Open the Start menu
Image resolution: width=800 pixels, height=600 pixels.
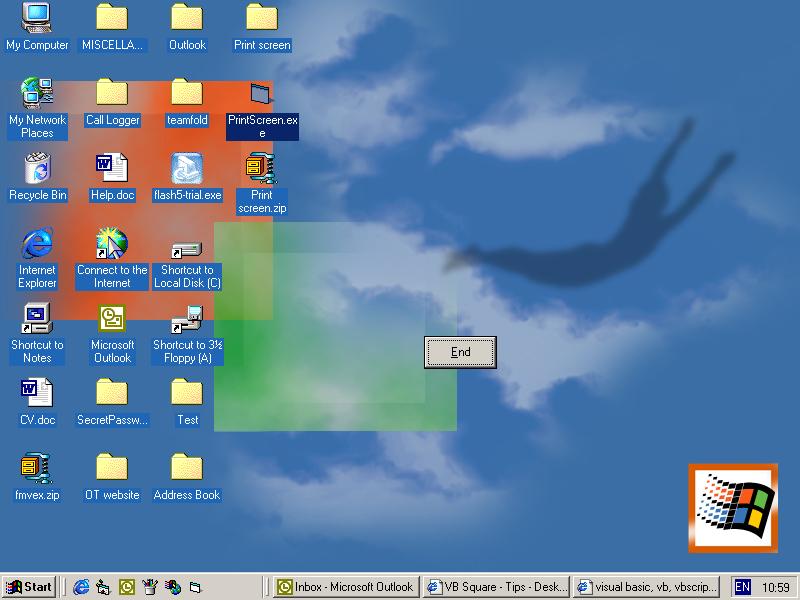coord(29,587)
